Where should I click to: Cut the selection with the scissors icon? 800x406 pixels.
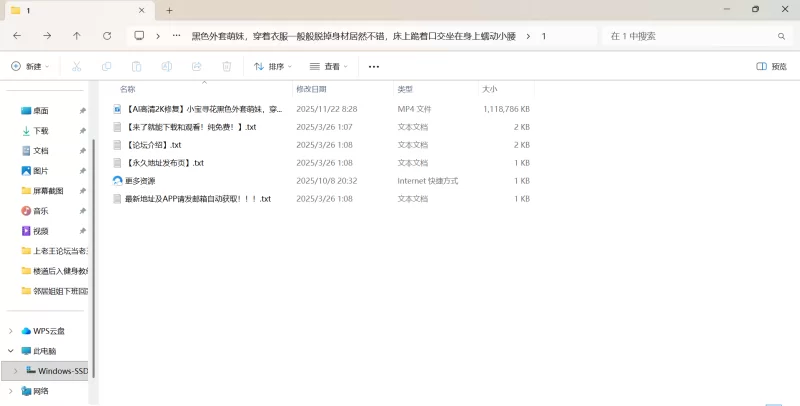77,66
